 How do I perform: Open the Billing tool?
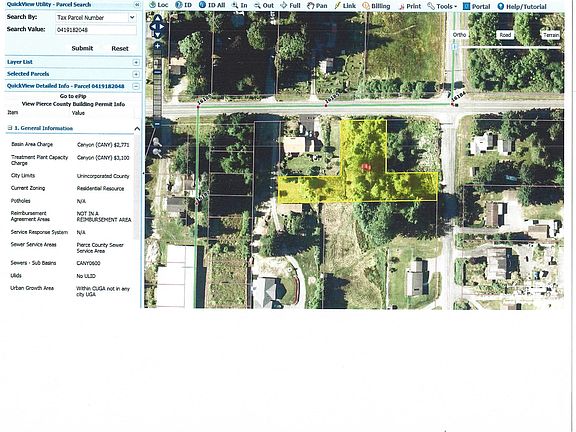click(376, 6)
